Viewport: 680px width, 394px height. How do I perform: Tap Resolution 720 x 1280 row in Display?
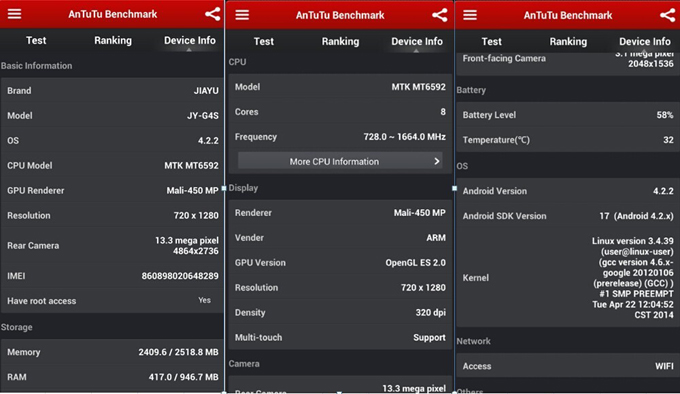(340, 287)
